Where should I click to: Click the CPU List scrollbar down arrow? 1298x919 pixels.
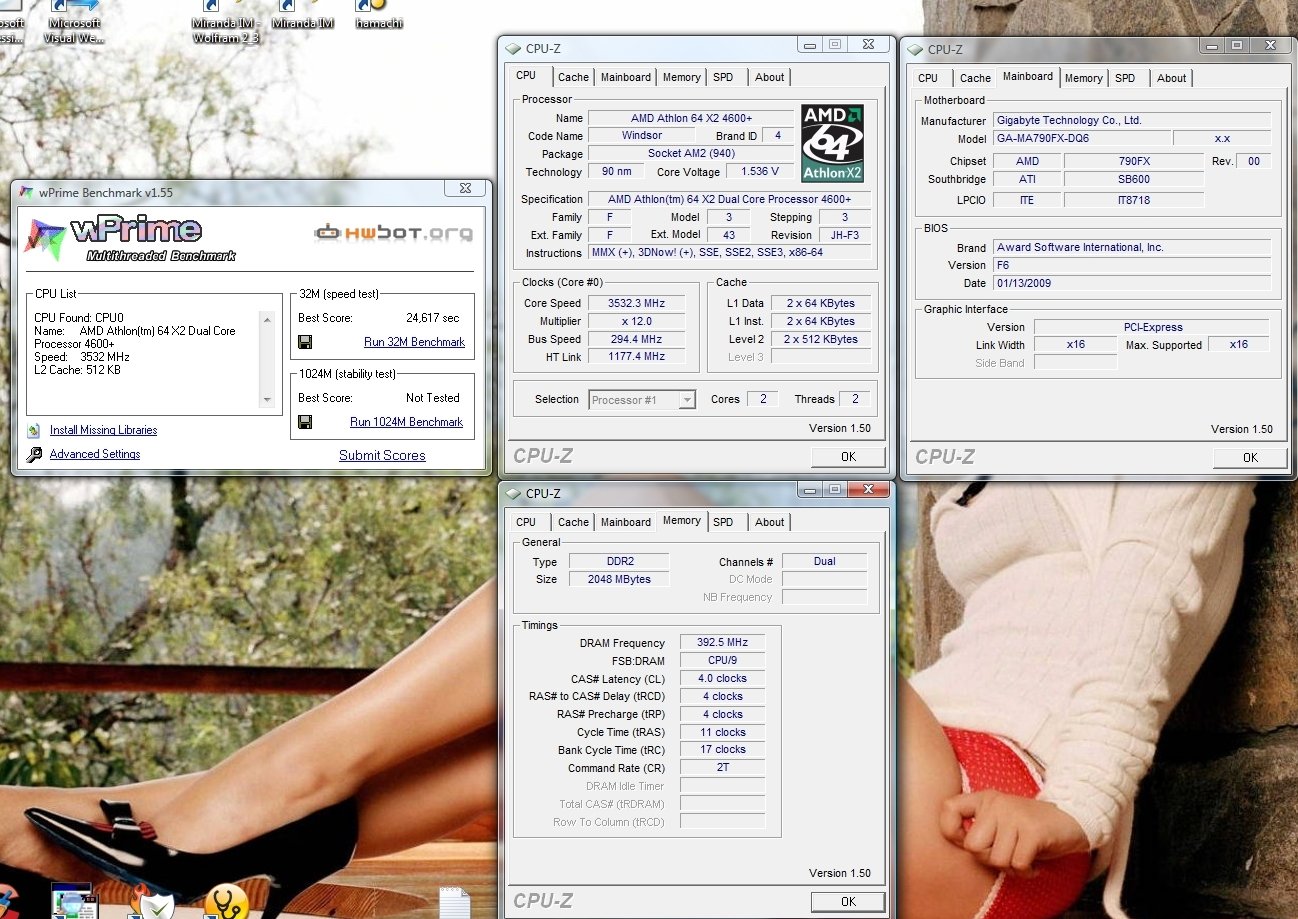pyautogui.click(x=267, y=400)
